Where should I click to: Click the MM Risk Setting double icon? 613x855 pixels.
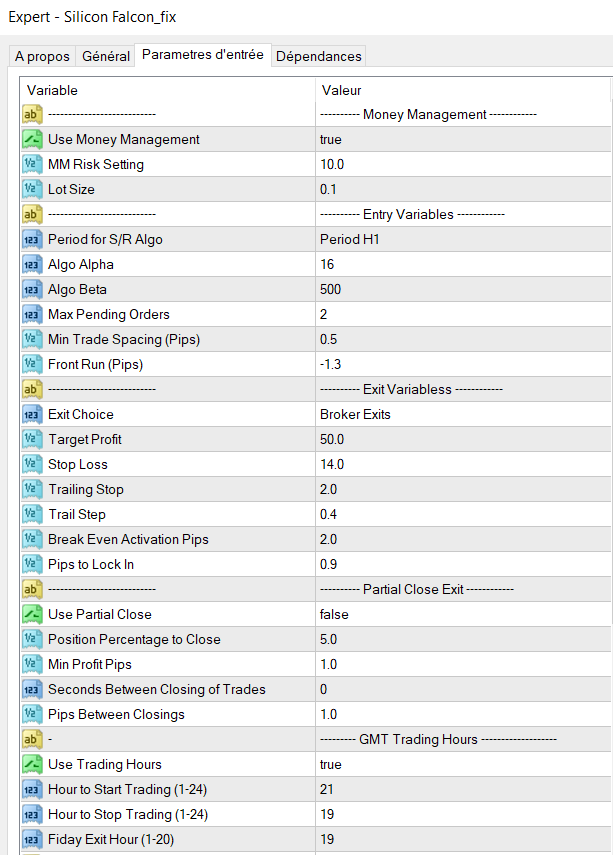click(31, 164)
